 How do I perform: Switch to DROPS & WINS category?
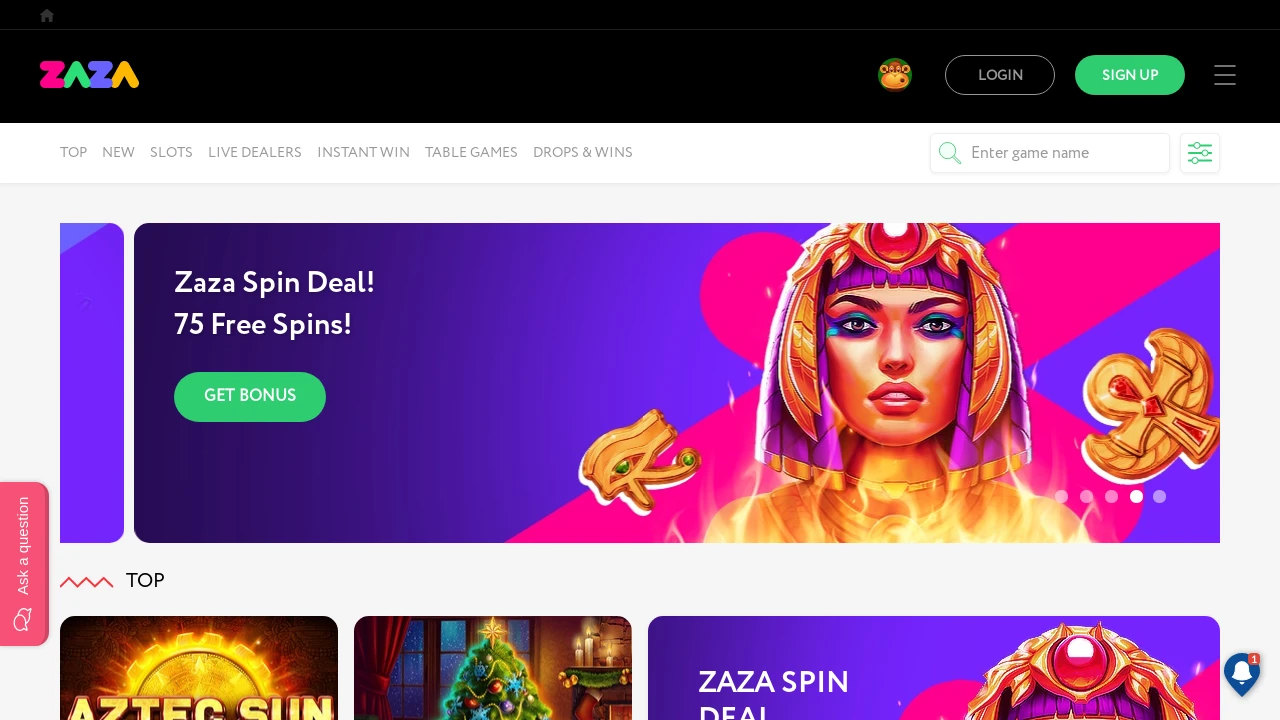pyautogui.click(x=583, y=152)
